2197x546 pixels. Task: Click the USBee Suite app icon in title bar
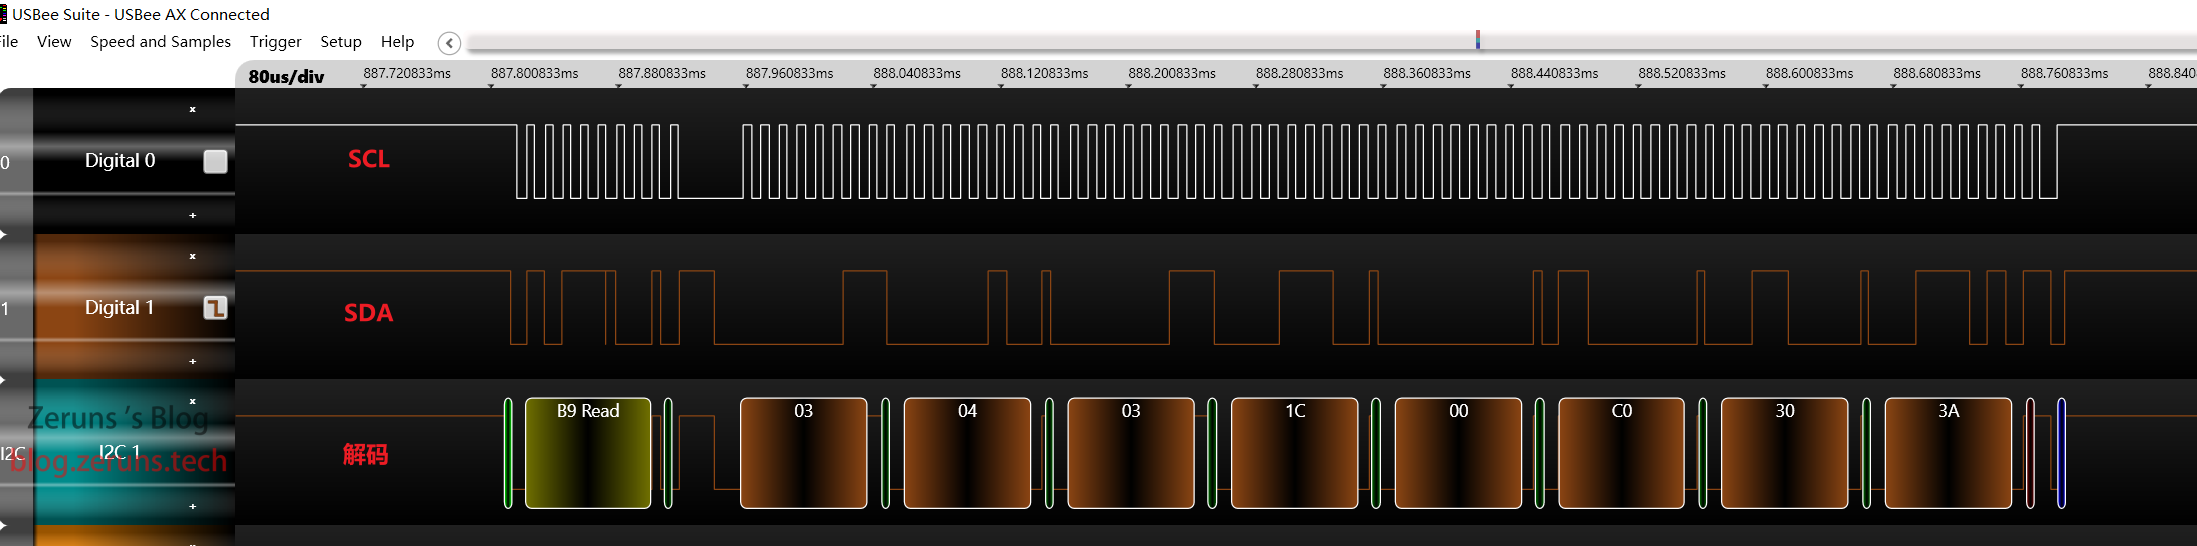[4, 14]
